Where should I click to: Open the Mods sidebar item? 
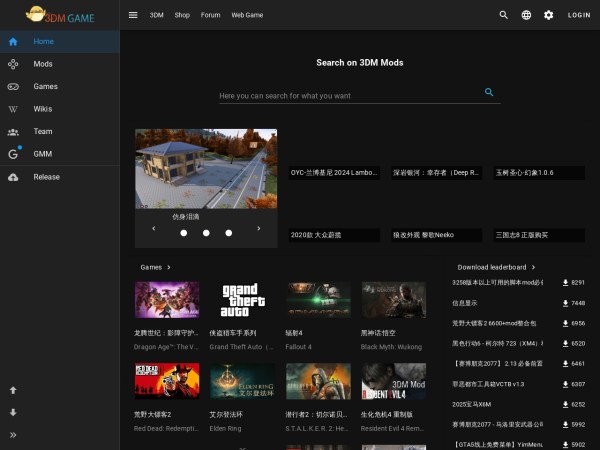43,64
